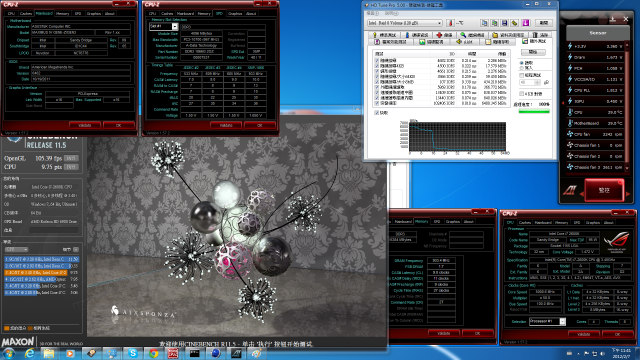The height and width of the screenshot is (360, 640).
Task: Open Internet Explorer from the taskbar
Action: coord(29,353)
